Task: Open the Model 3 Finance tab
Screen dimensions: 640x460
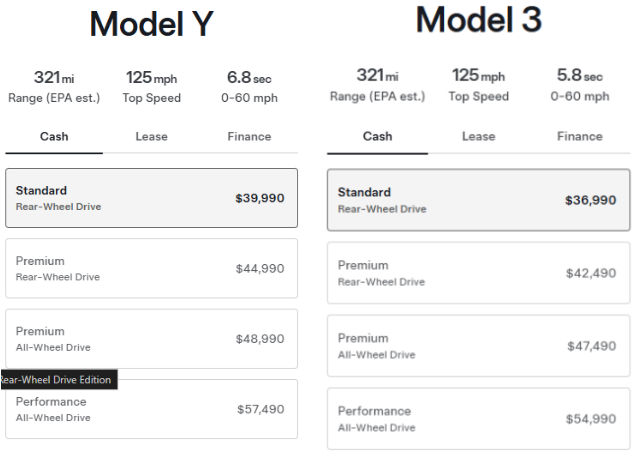Action: pos(579,136)
